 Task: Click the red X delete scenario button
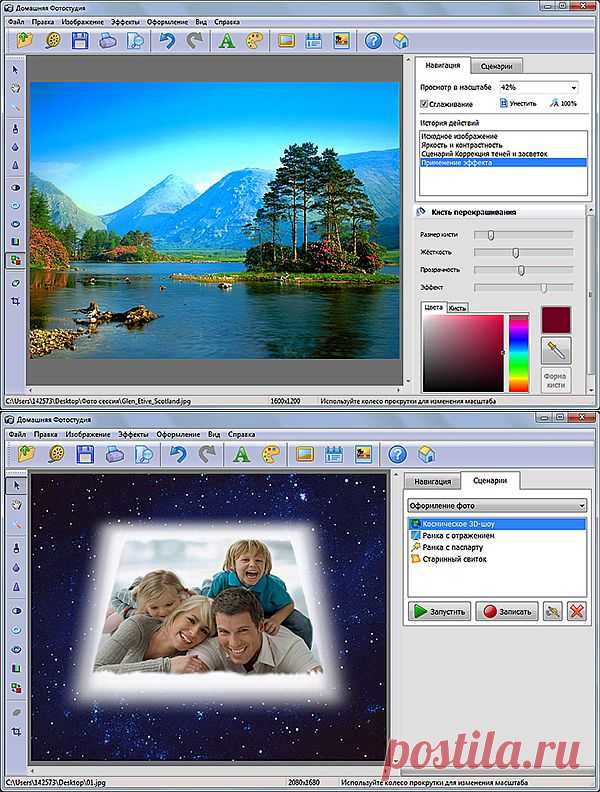[576, 611]
